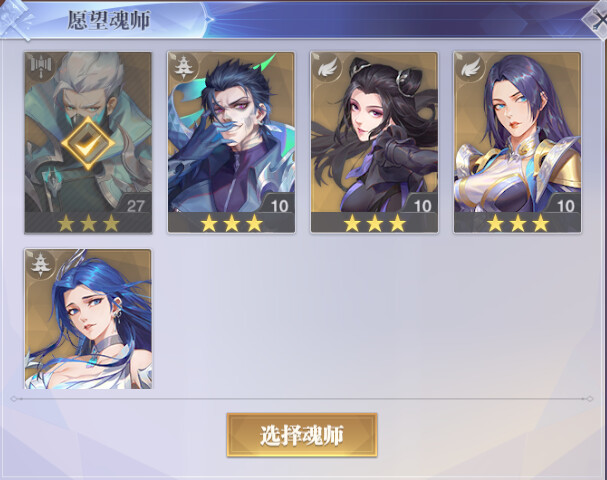This screenshot has width=607, height=480.
Task: Click the three-star rating under gold-armored woman
Action: 518,223
